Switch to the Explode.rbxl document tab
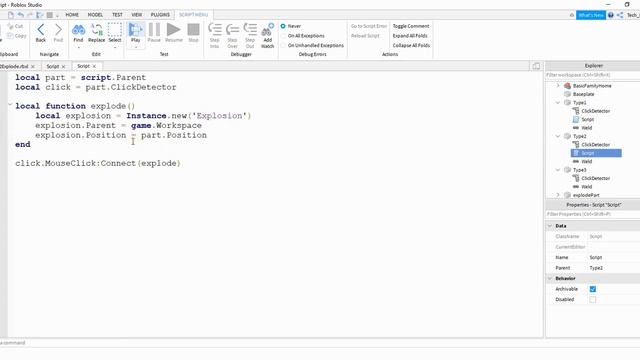This screenshot has height=360, width=640. (14, 66)
